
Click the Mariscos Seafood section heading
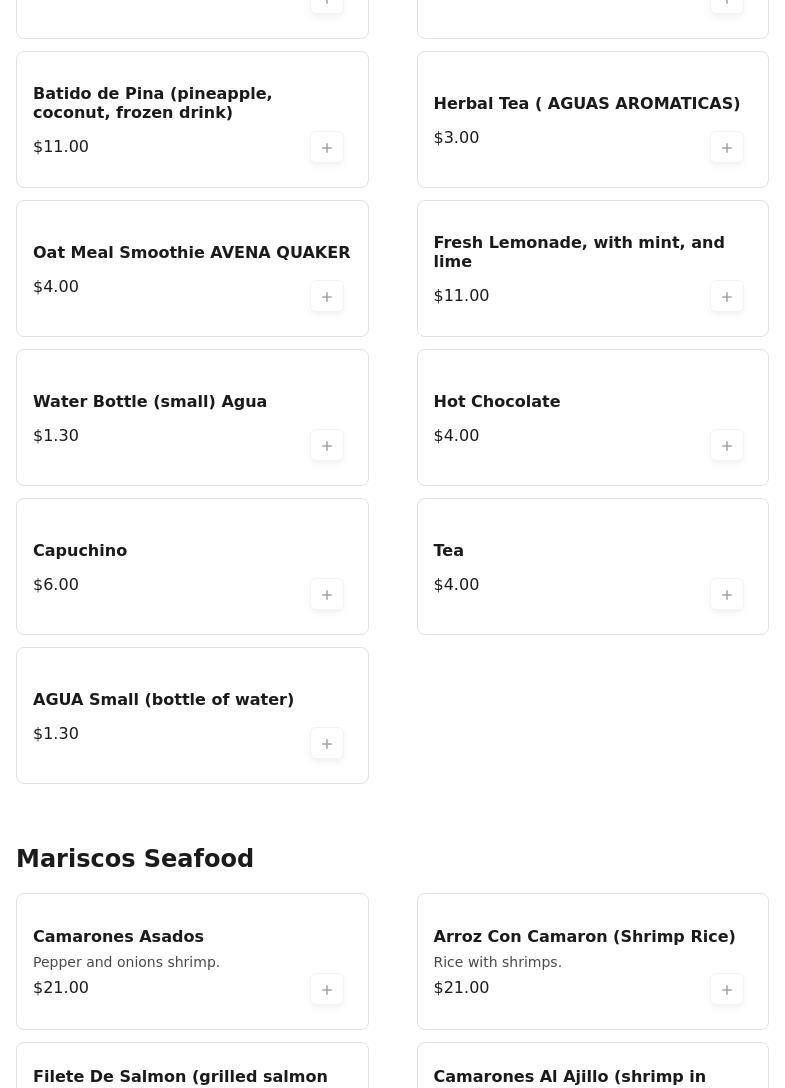point(135,859)
